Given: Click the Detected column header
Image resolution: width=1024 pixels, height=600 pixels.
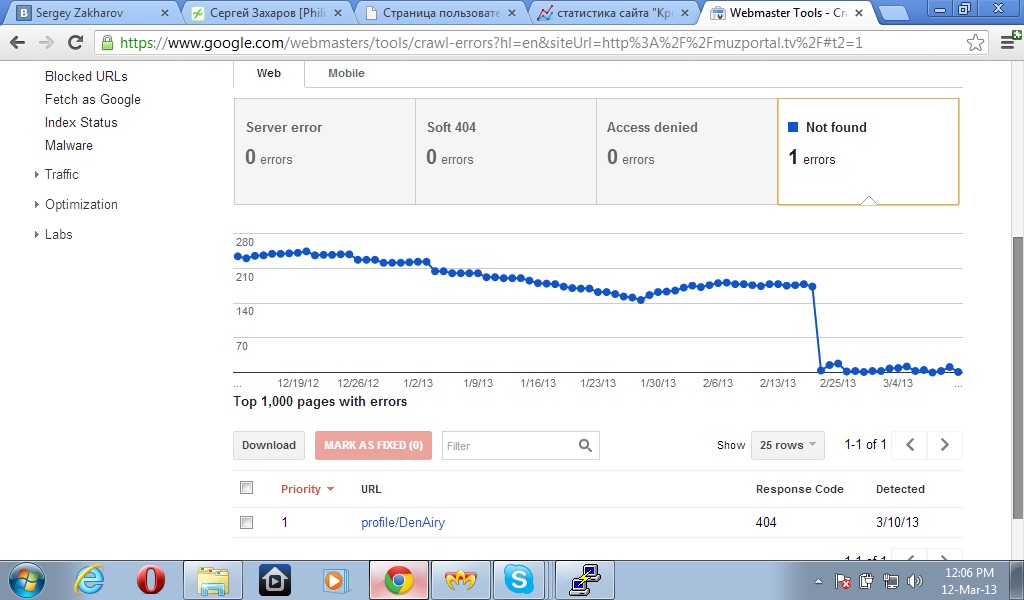Looking at the screenshot, I should [900, 489].
